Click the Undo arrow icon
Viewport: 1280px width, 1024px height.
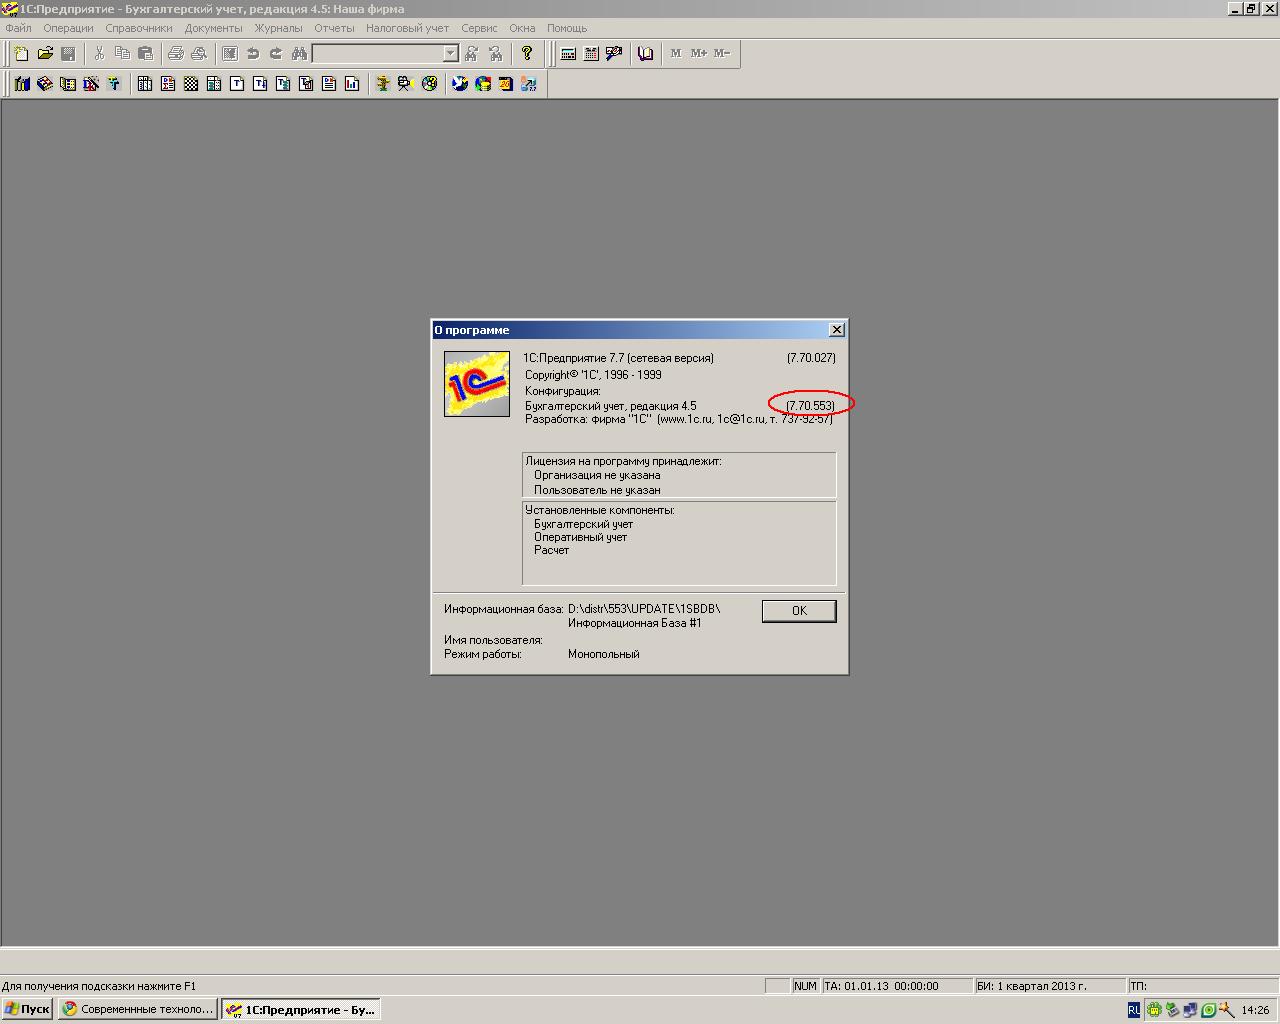click(253, 54)
